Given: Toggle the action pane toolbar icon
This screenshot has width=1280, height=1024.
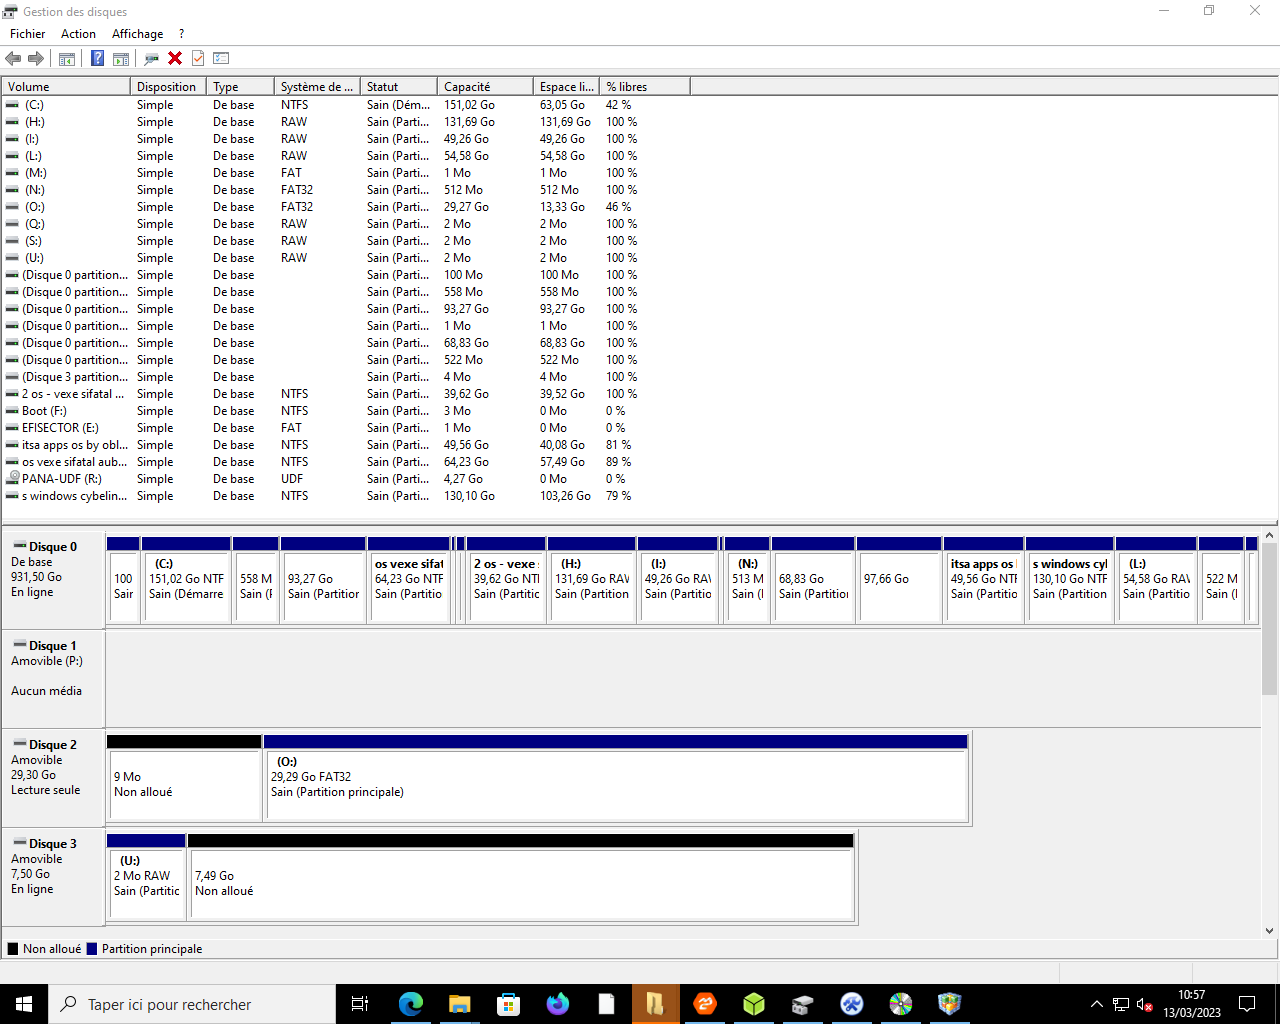Looking at the screenshot, I should (x=121, y=58).
